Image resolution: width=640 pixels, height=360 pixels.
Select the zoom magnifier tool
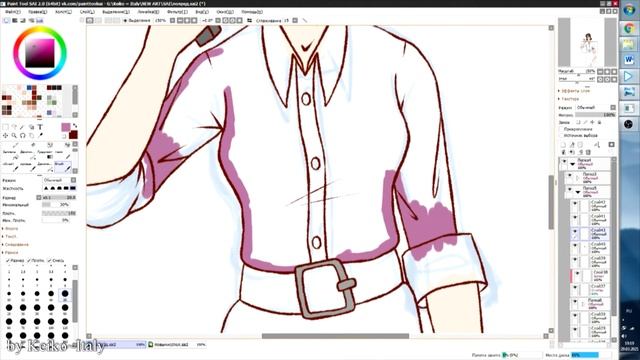[14, 135]
